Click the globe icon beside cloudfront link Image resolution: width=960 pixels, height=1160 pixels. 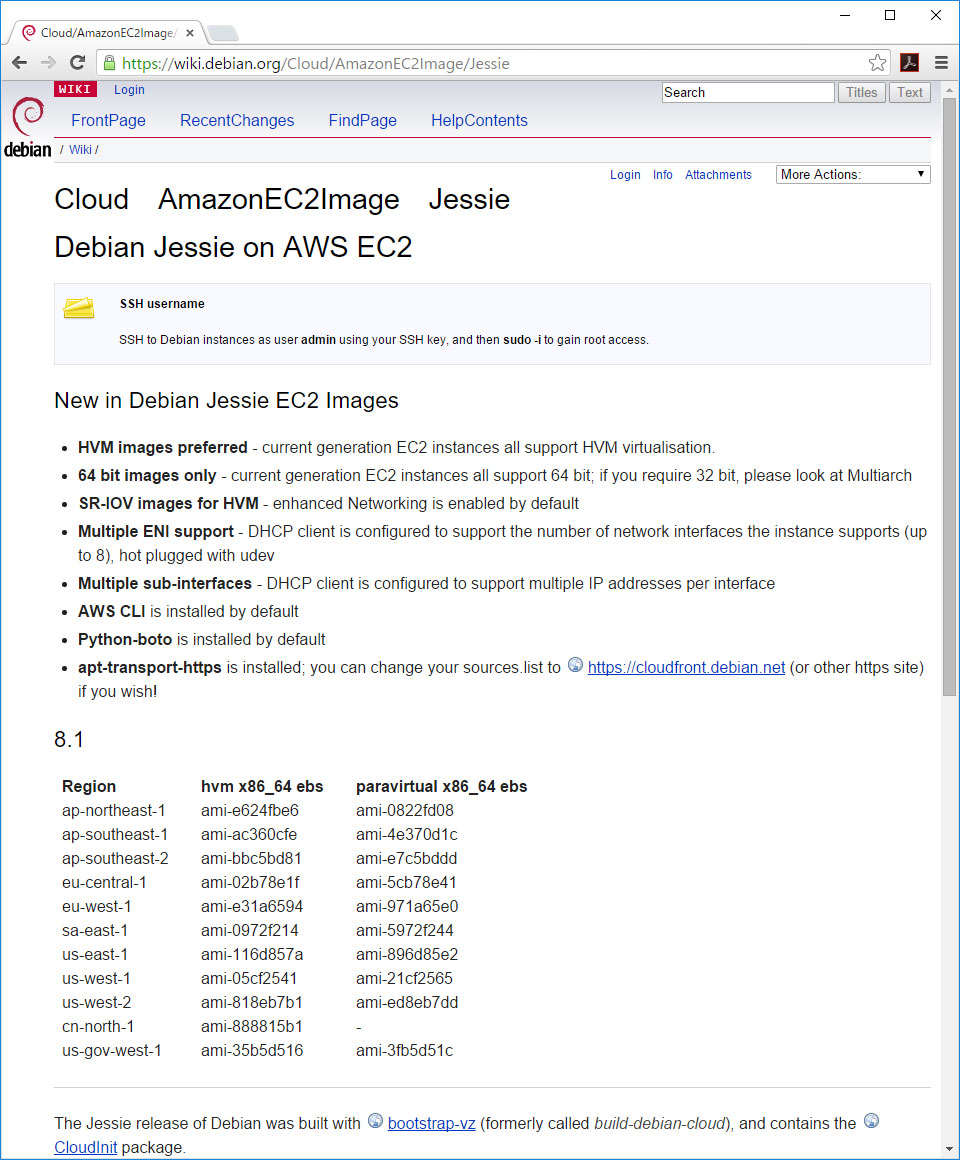coord(575,665)
